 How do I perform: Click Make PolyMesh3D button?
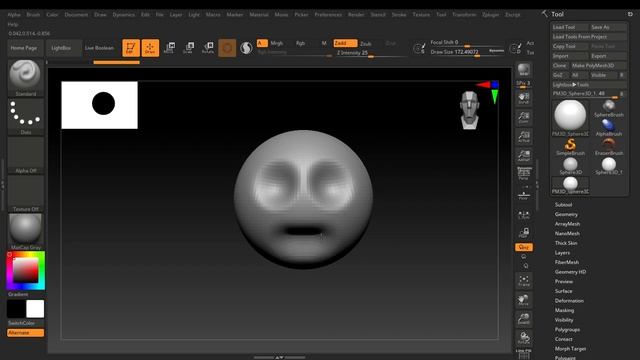(x=598, y=65)
